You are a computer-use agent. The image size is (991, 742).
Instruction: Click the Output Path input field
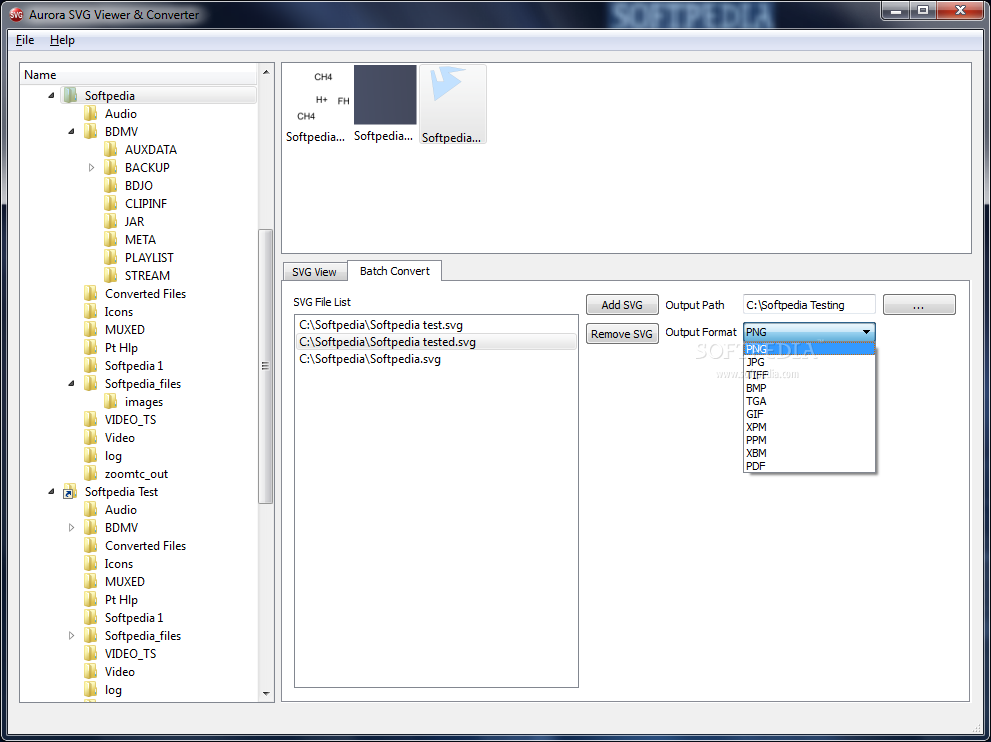pos(809,305)
